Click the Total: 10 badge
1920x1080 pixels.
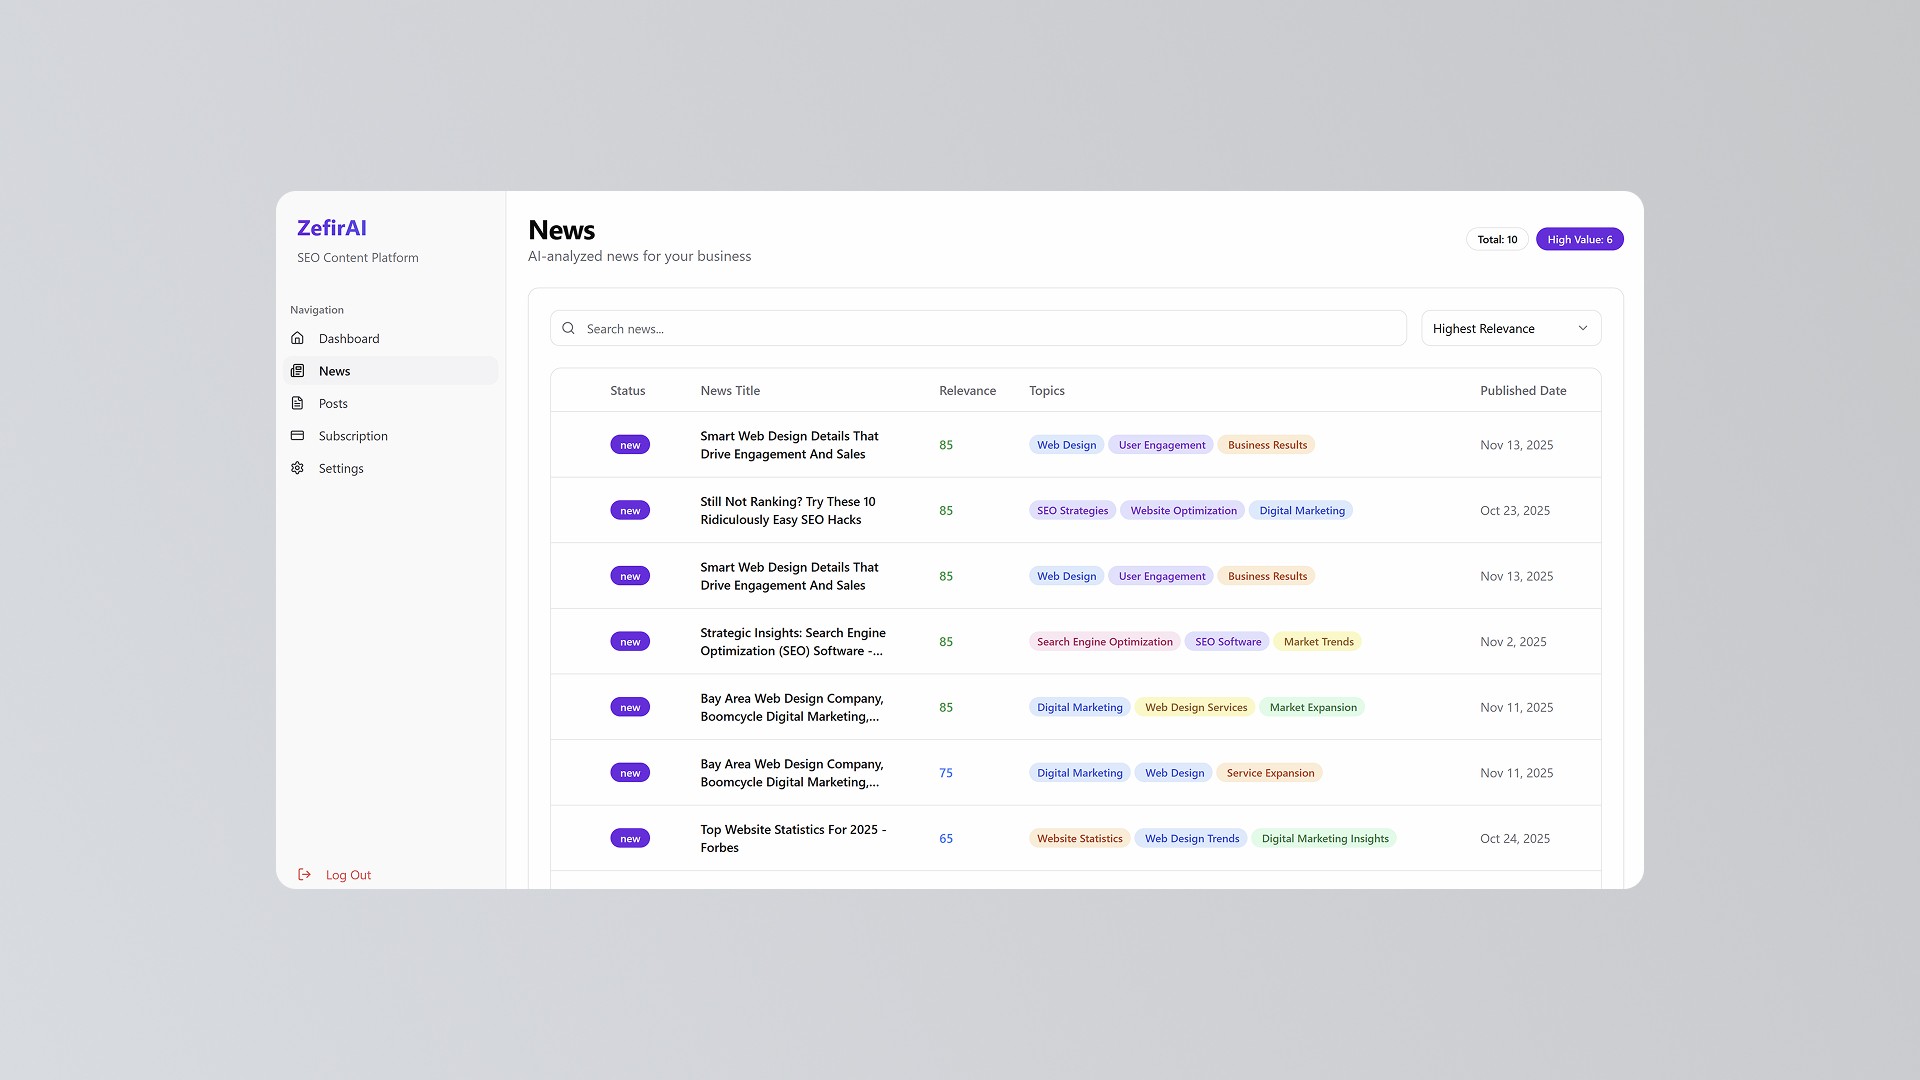click(1497, 240)
